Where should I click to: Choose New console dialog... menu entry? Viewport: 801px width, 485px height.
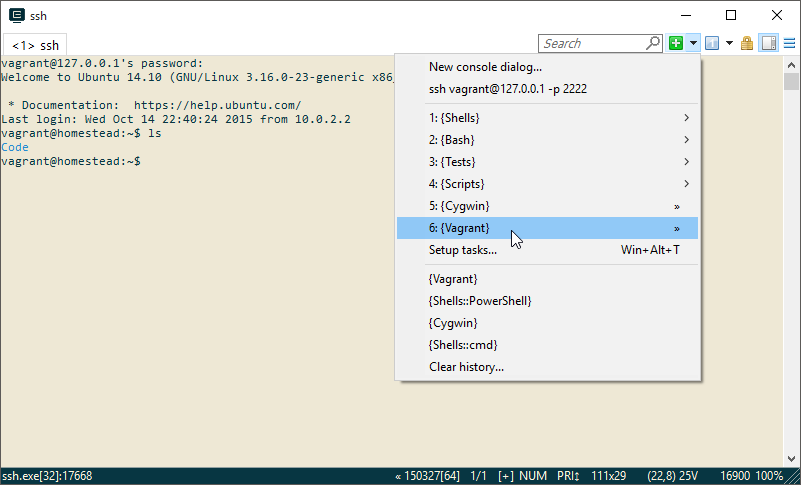point(485,67)
